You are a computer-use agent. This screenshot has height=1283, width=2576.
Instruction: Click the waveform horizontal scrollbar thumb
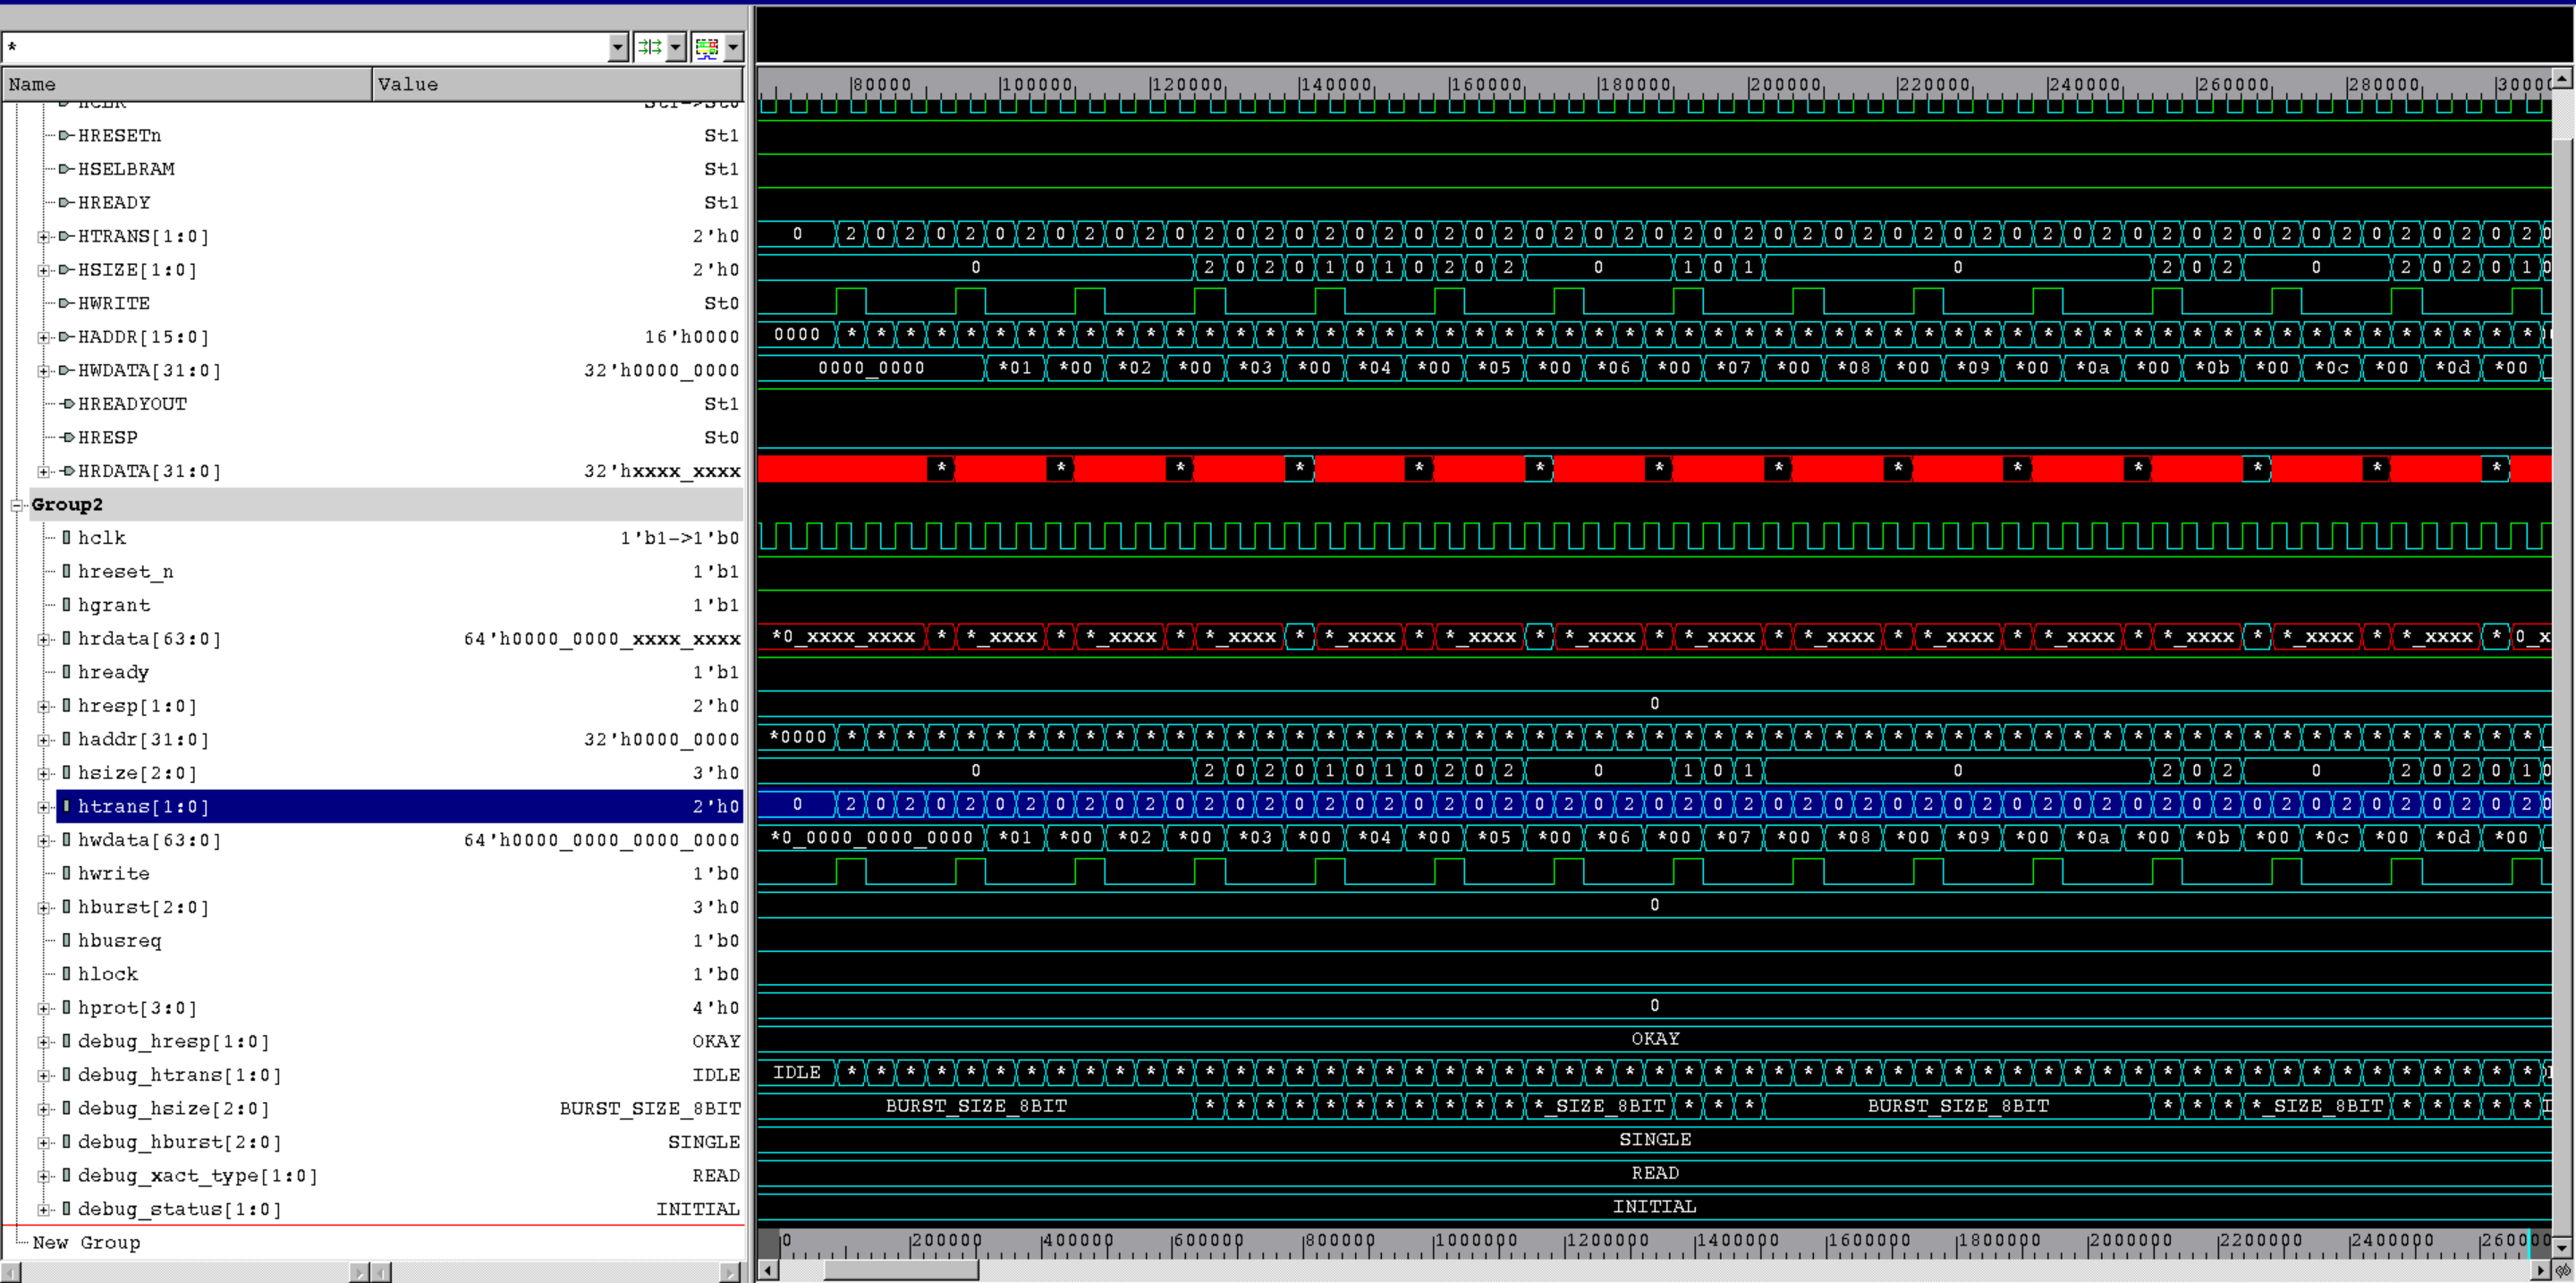[900, 1270]
